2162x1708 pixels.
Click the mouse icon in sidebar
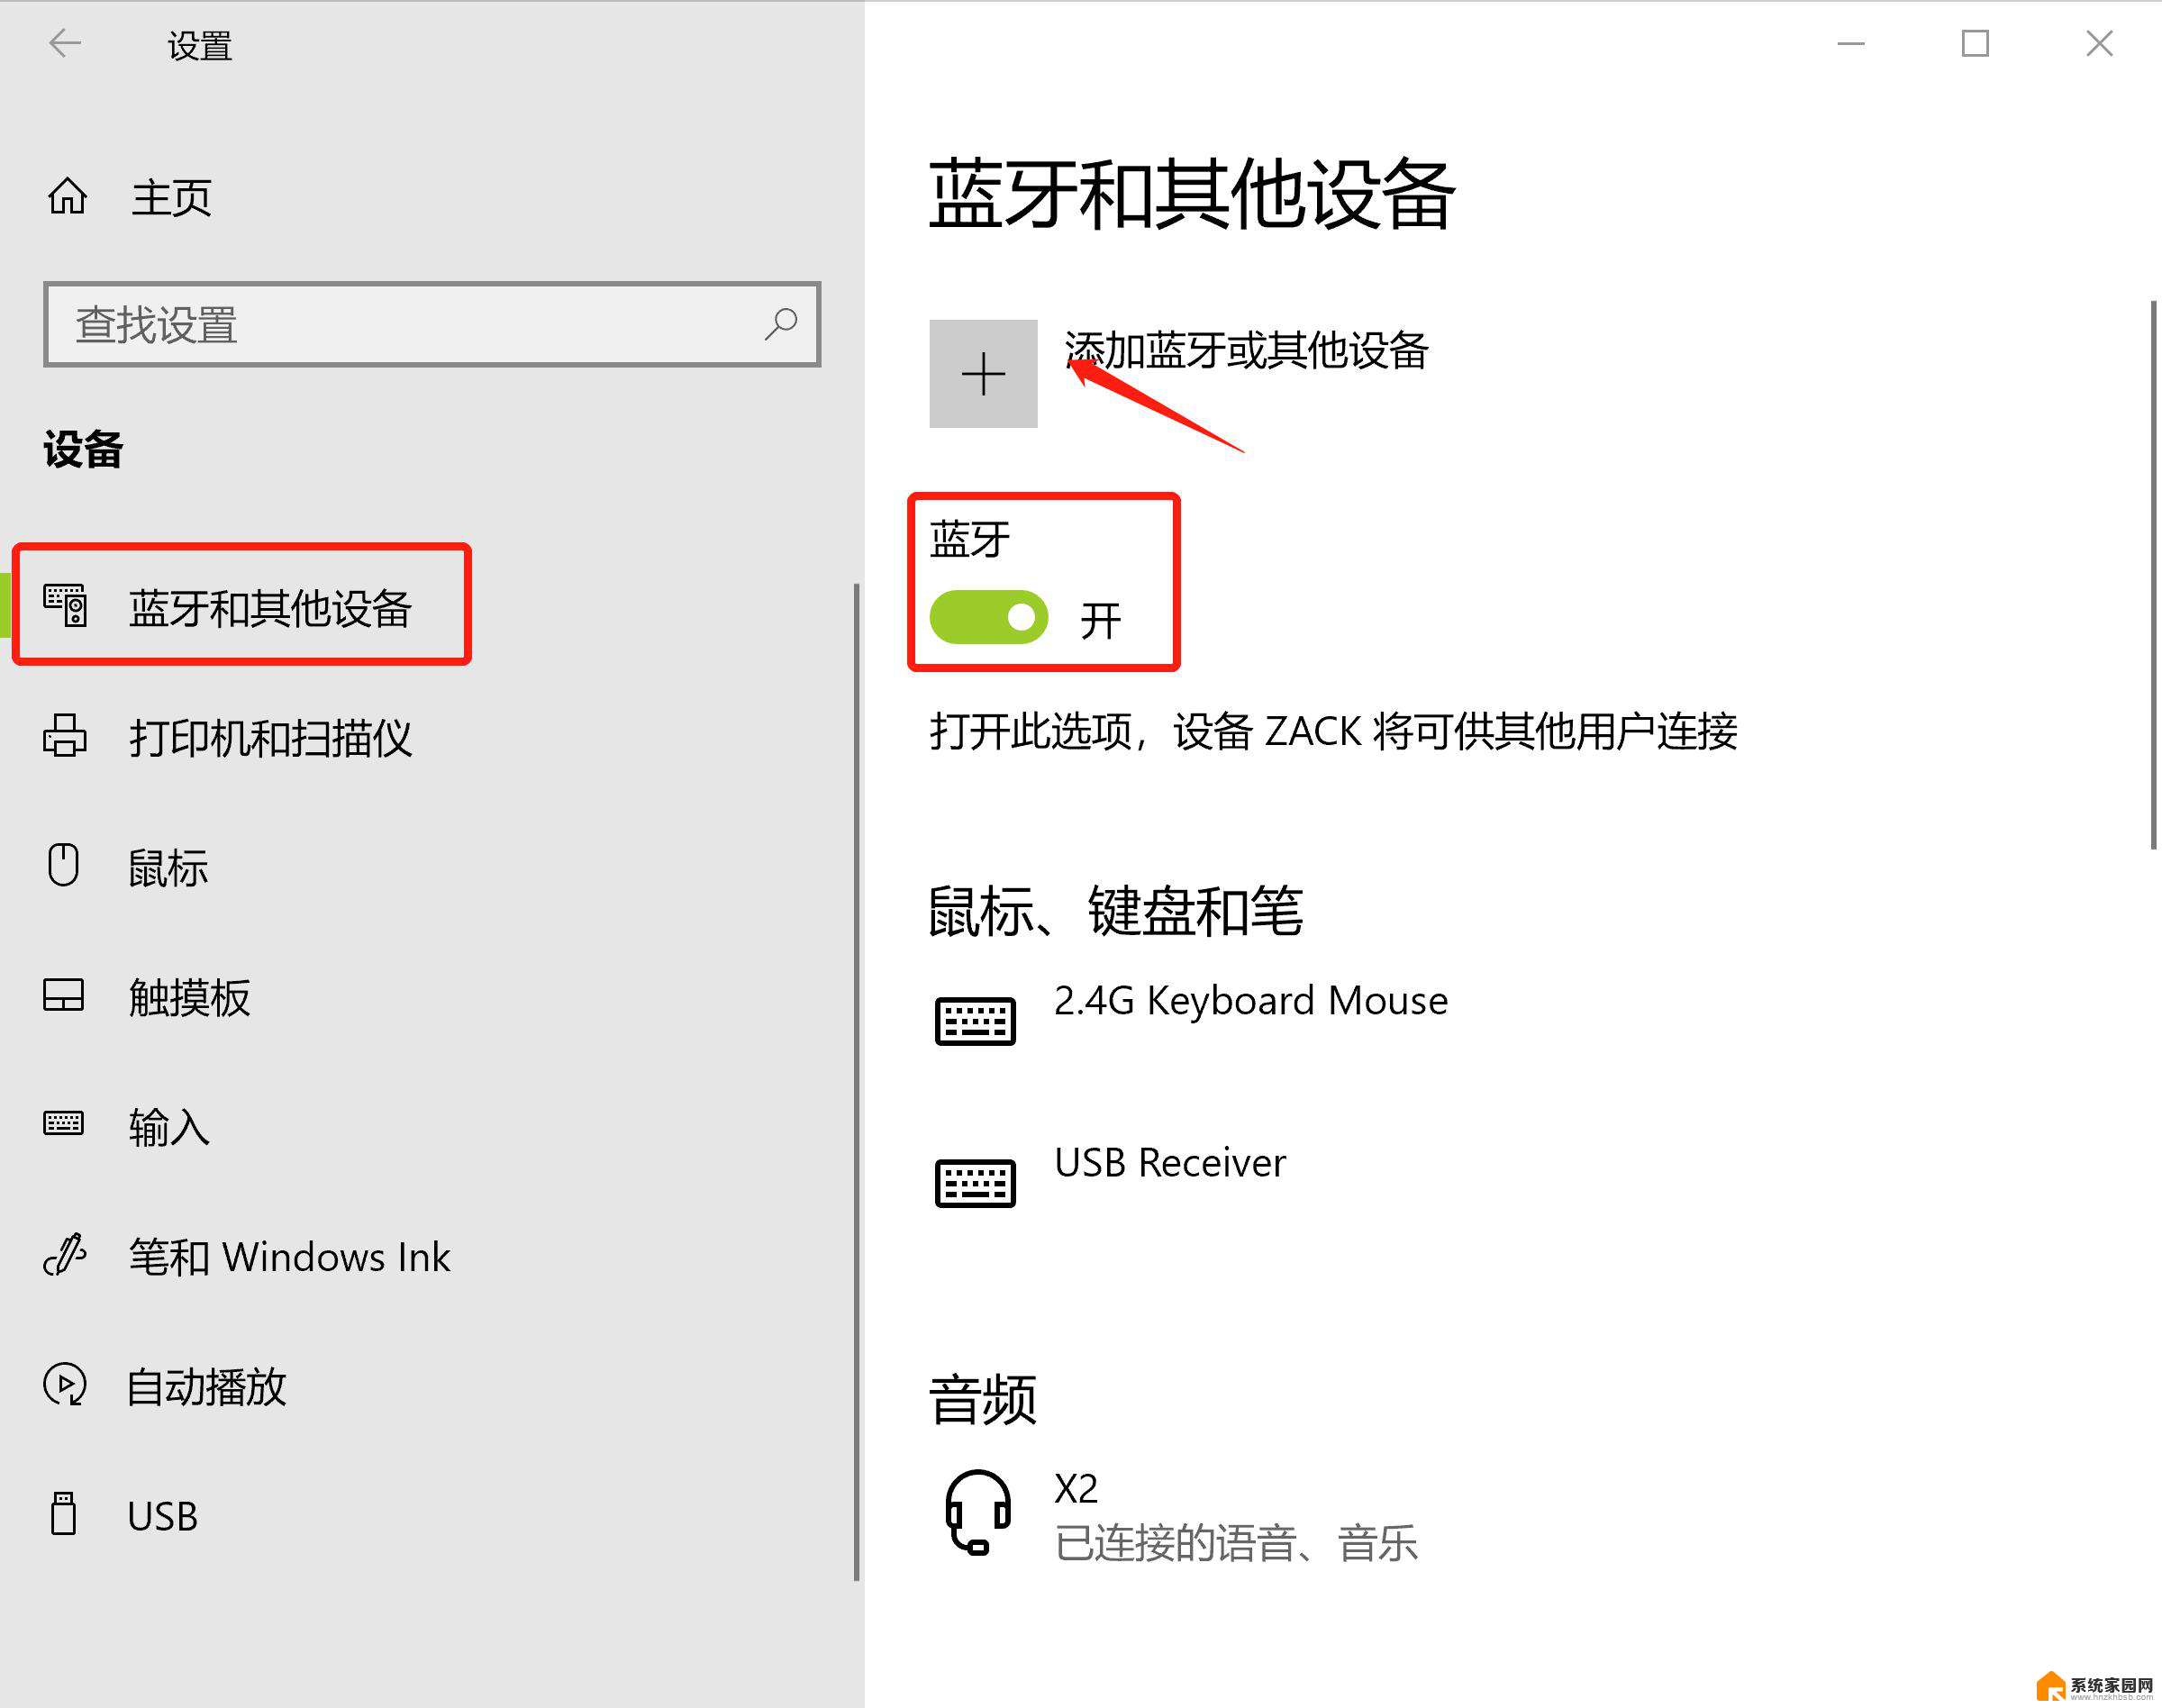click(63, 865)
